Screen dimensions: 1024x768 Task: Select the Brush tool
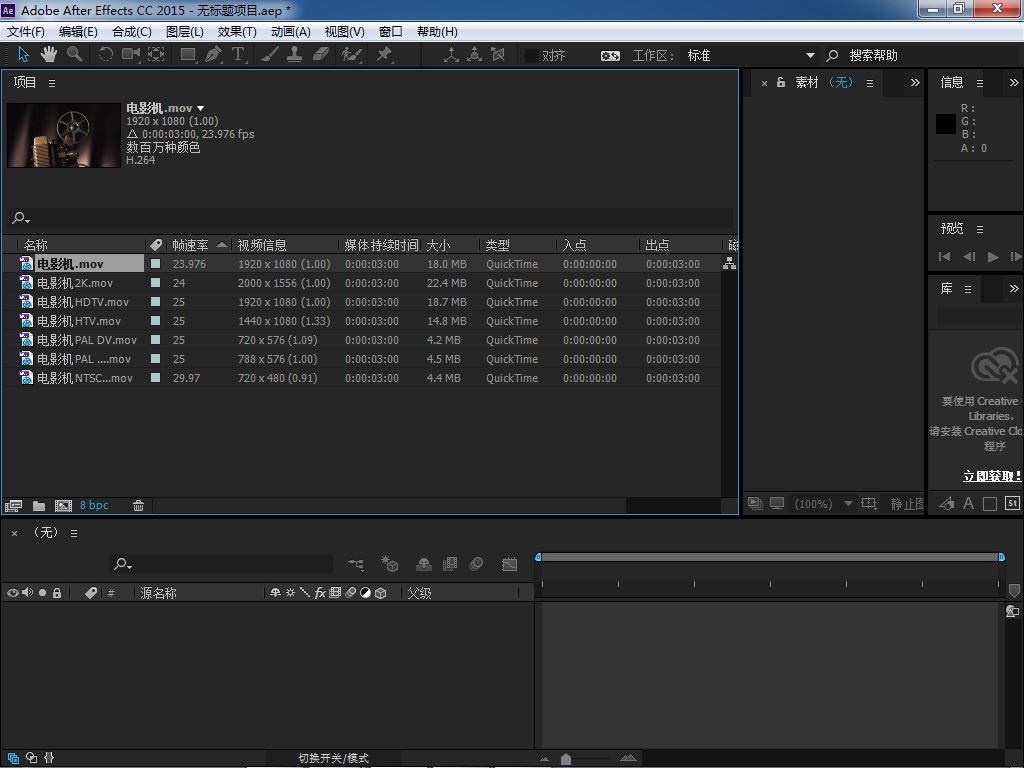270,55
